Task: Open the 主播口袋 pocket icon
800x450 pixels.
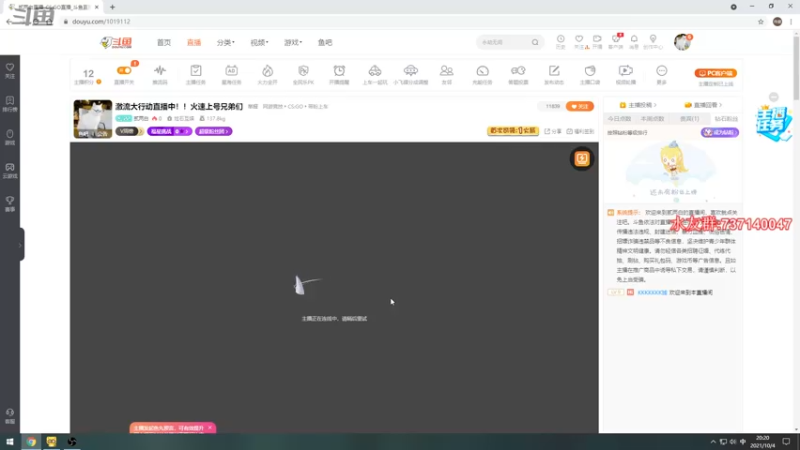Action: (590, 70)
